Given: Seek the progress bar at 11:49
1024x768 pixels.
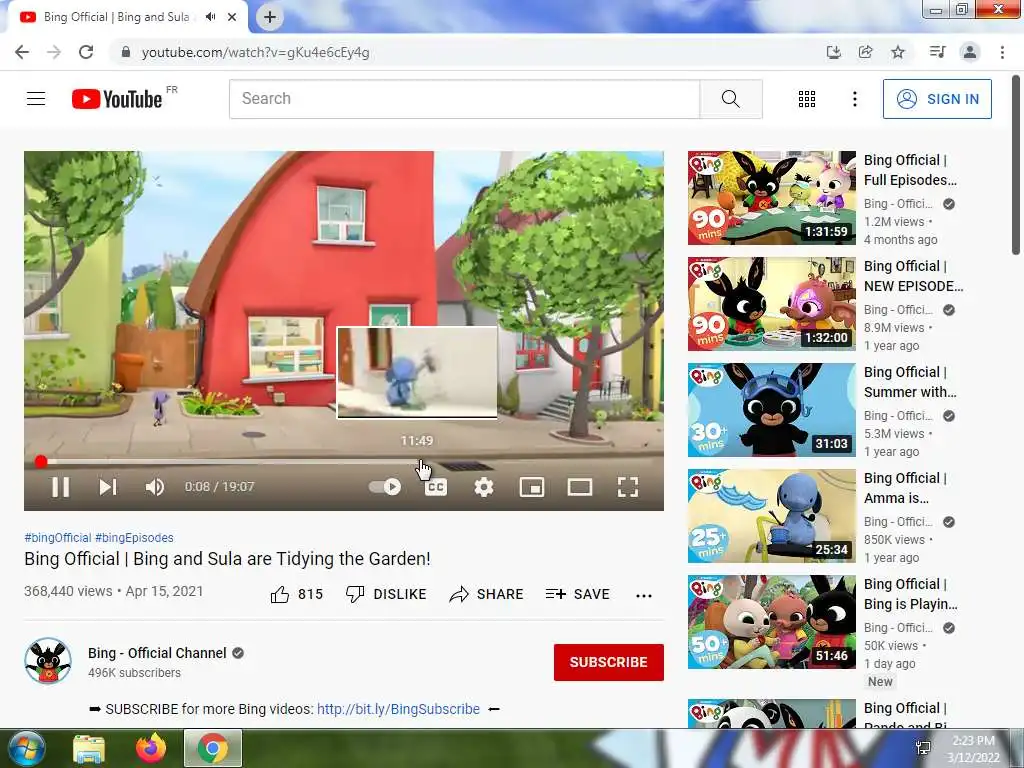Looking at the screenshot, I should pyautogui.click(x=418, y=462).
